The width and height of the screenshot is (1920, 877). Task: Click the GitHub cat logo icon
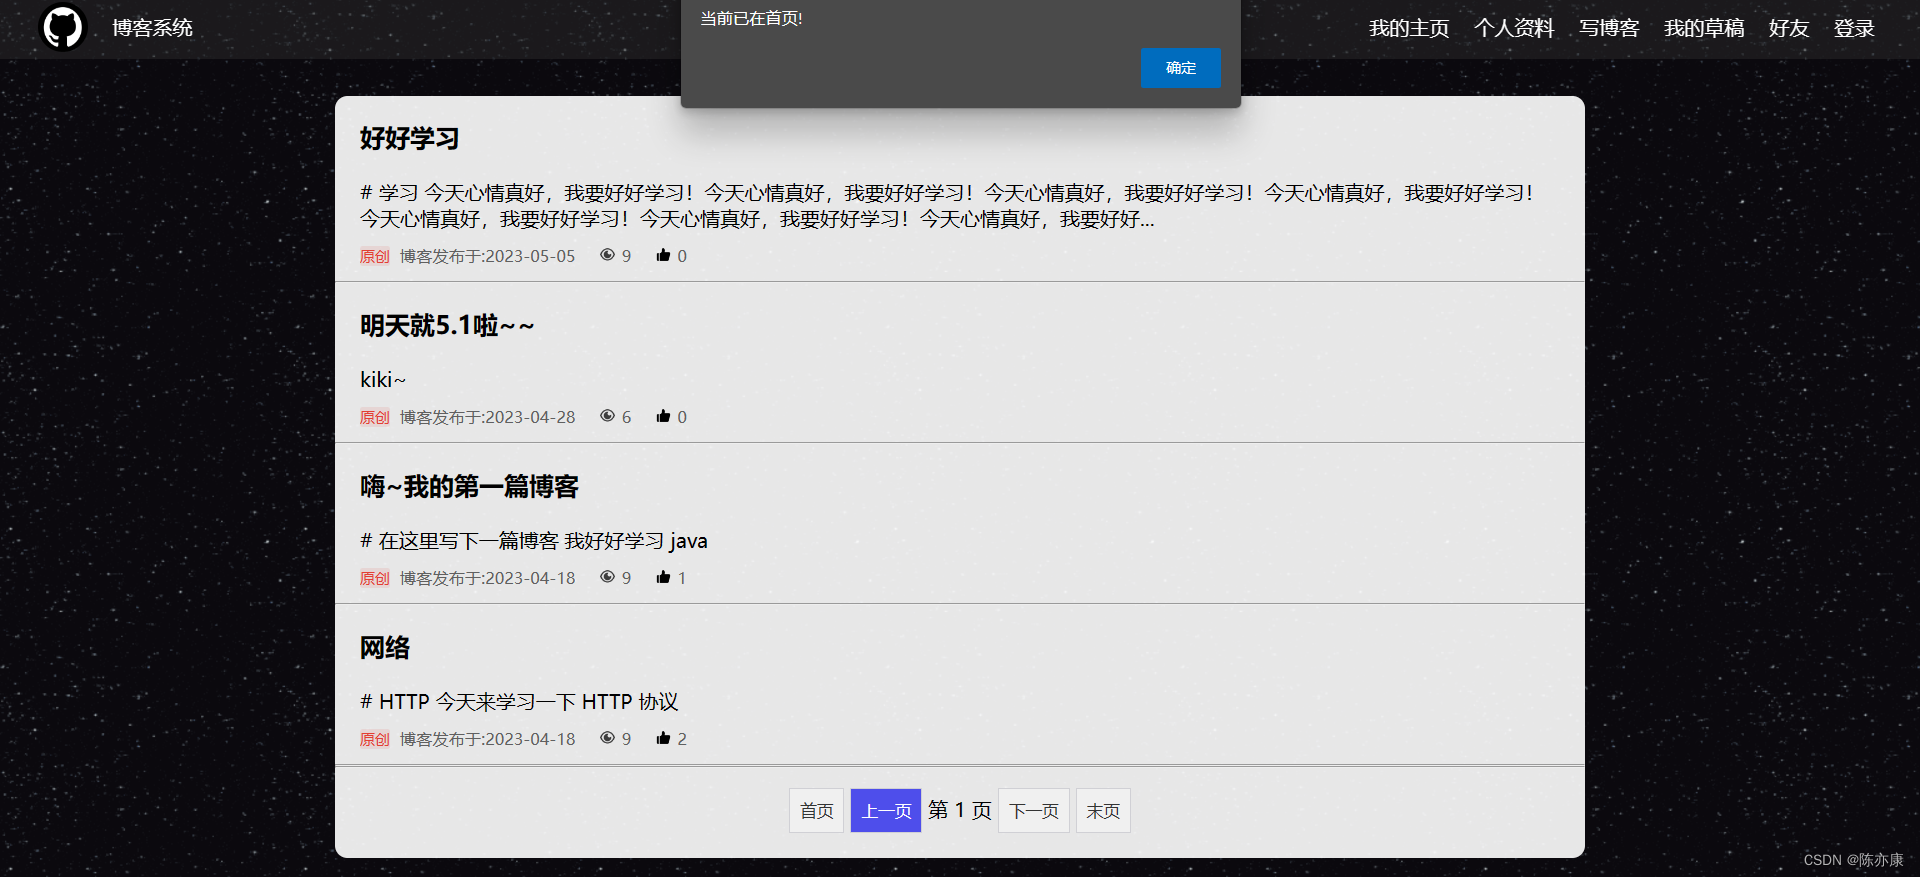(63, 27)
